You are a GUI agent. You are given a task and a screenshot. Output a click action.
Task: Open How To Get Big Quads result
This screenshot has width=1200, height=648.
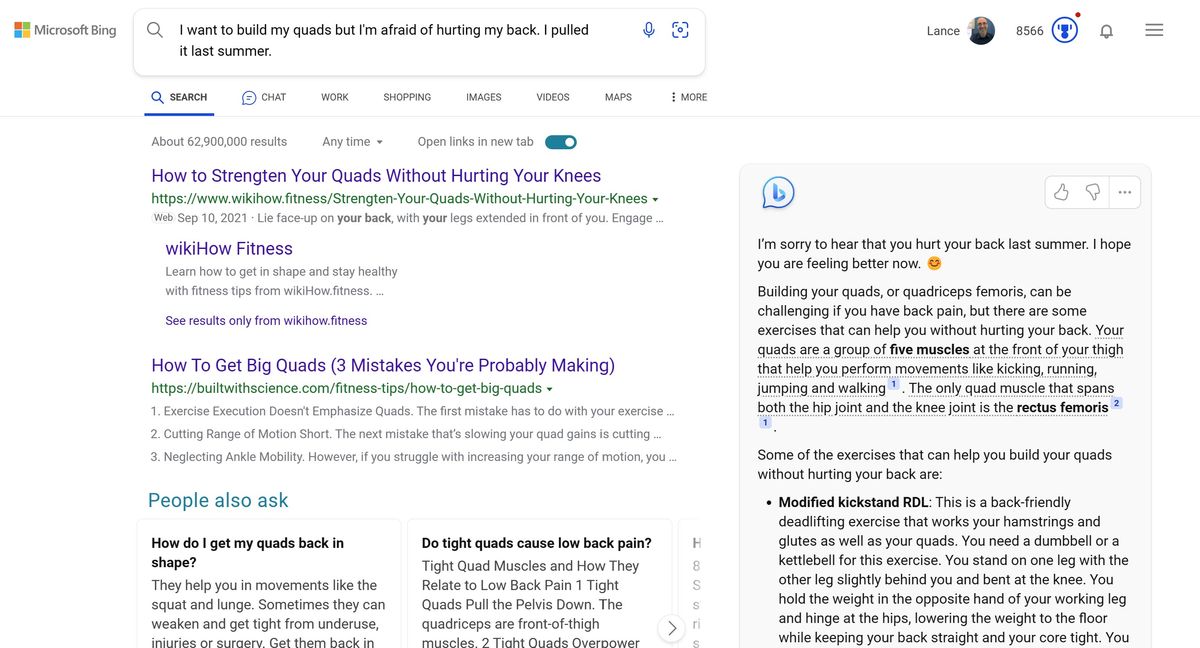pyautogui.click(x=383, y=366)
